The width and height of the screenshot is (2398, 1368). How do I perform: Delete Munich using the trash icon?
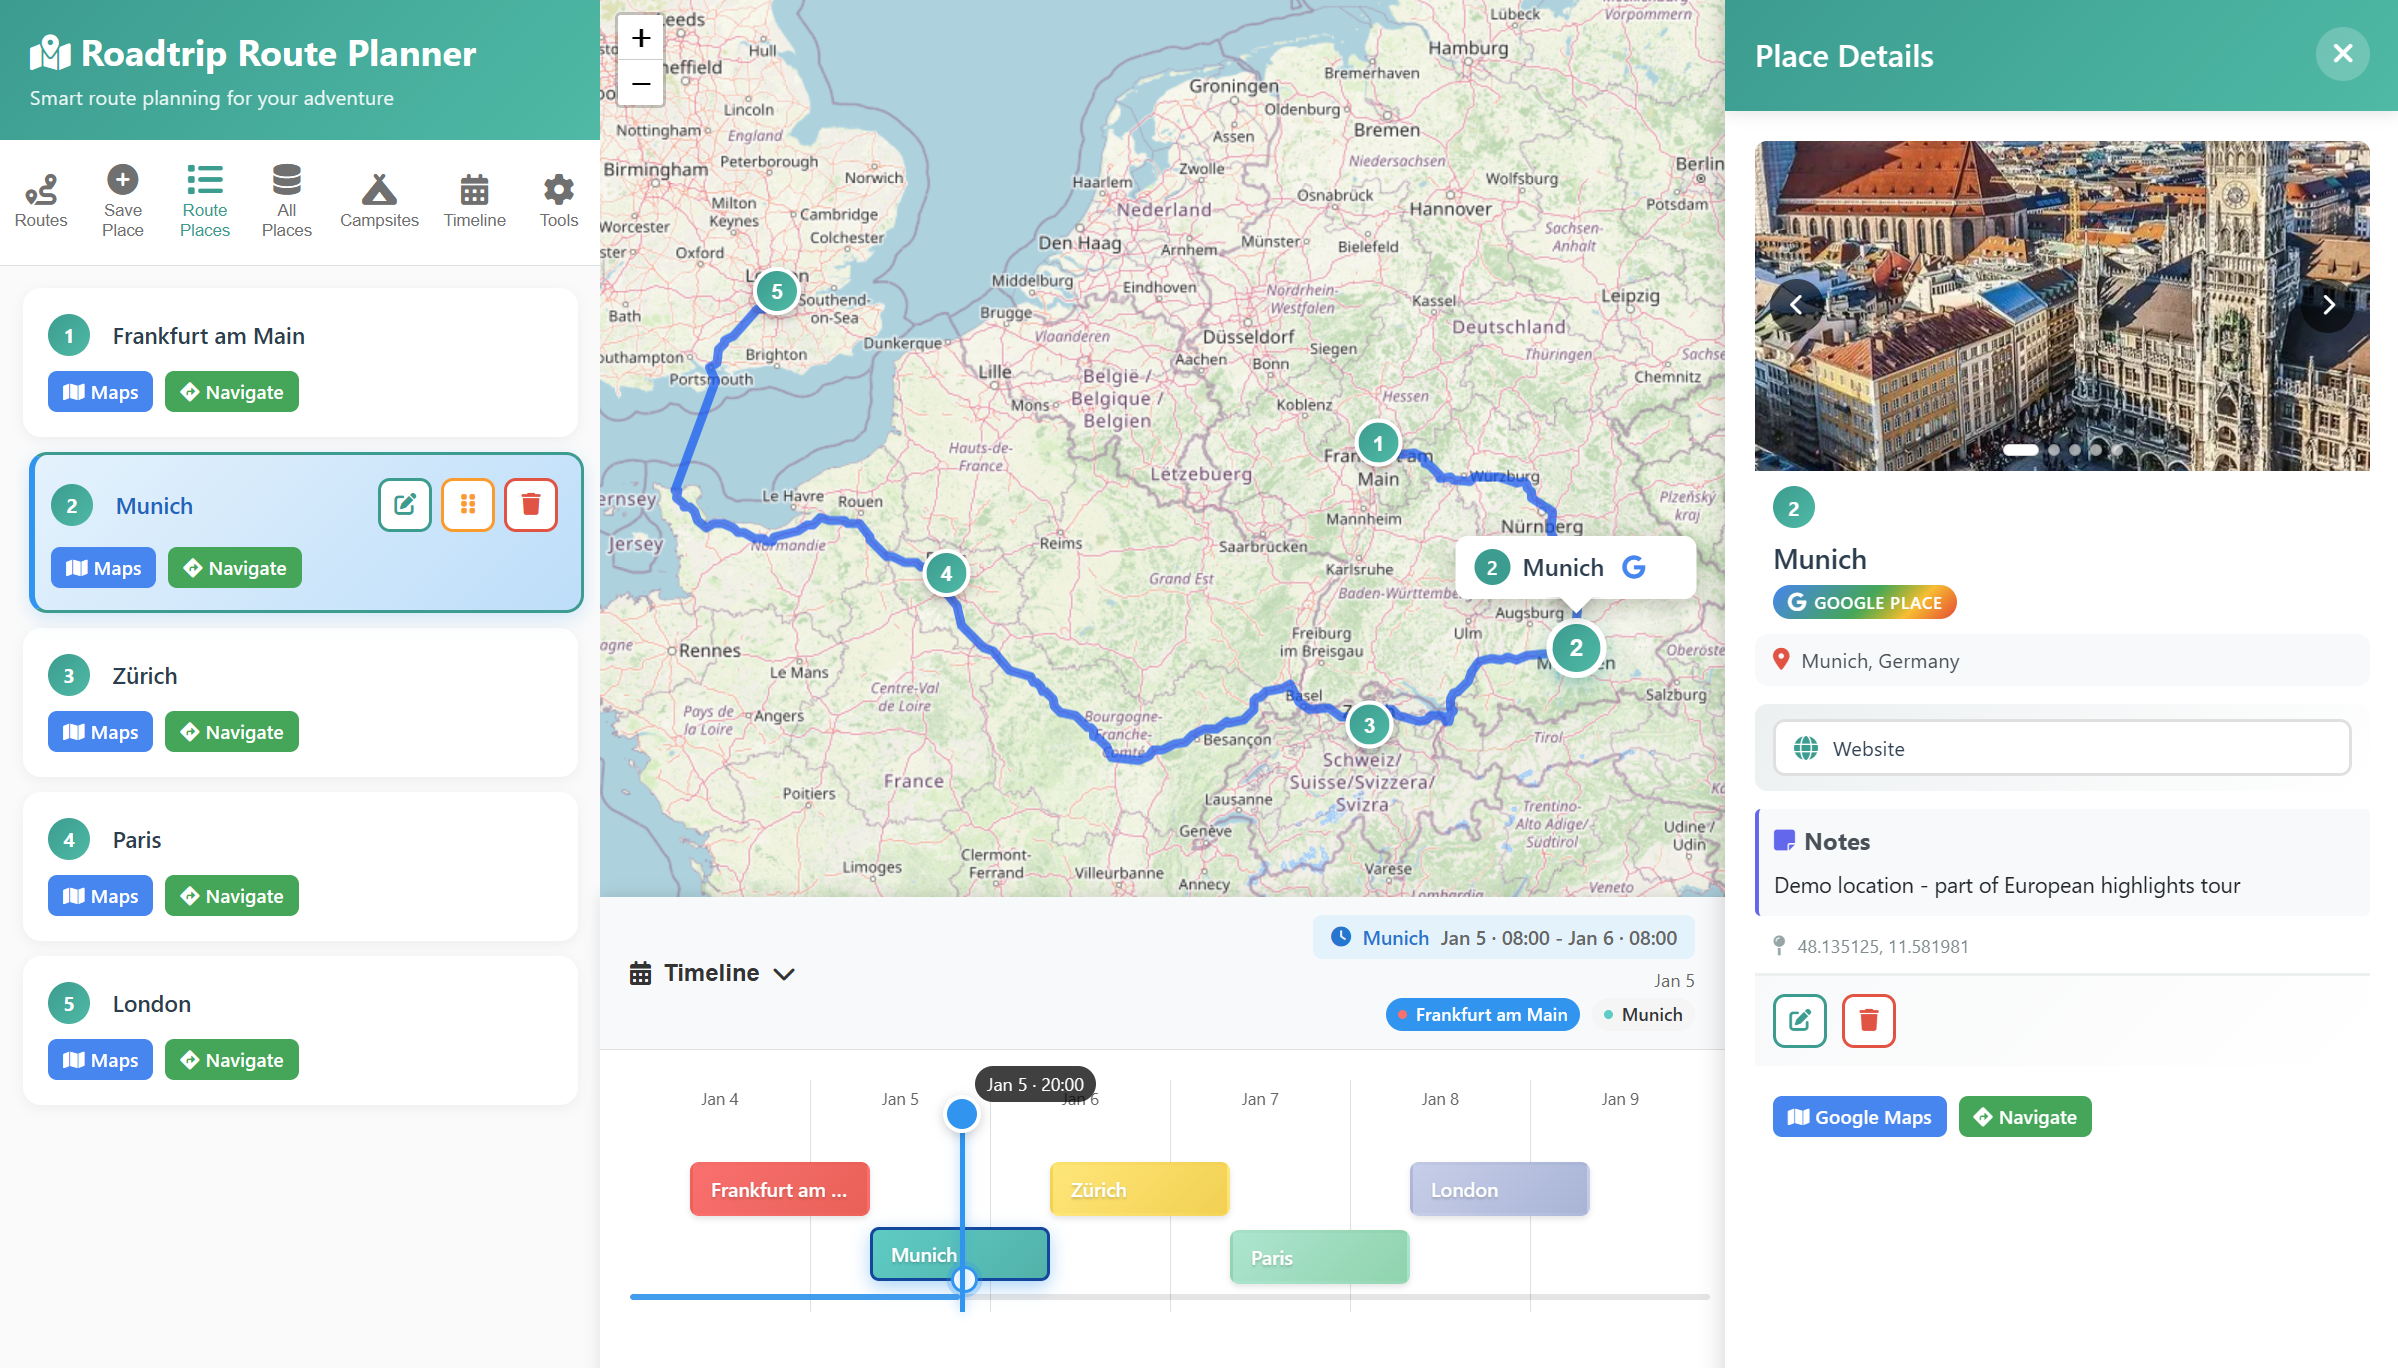pyautogui.click(x=530, y=505)
